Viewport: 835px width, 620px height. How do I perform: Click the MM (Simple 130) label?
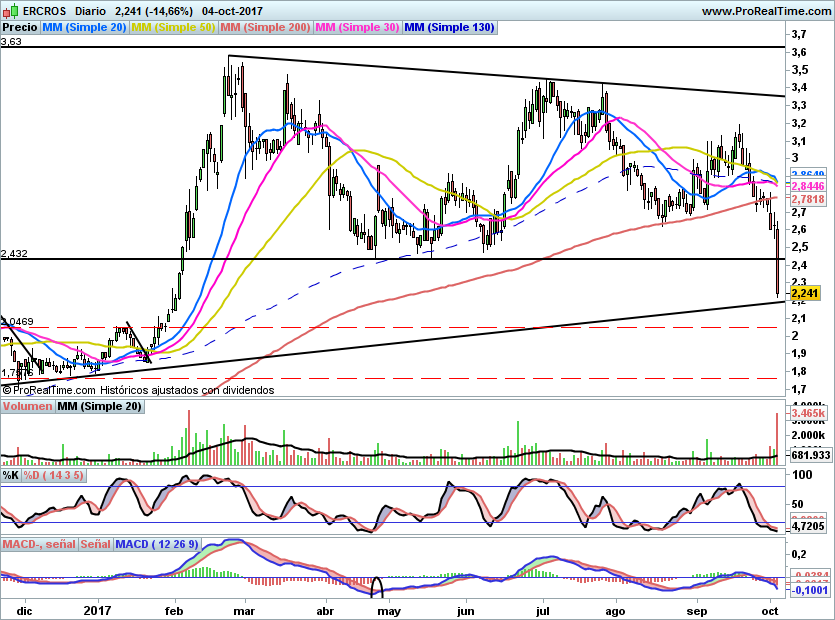(x=449, y=27)
